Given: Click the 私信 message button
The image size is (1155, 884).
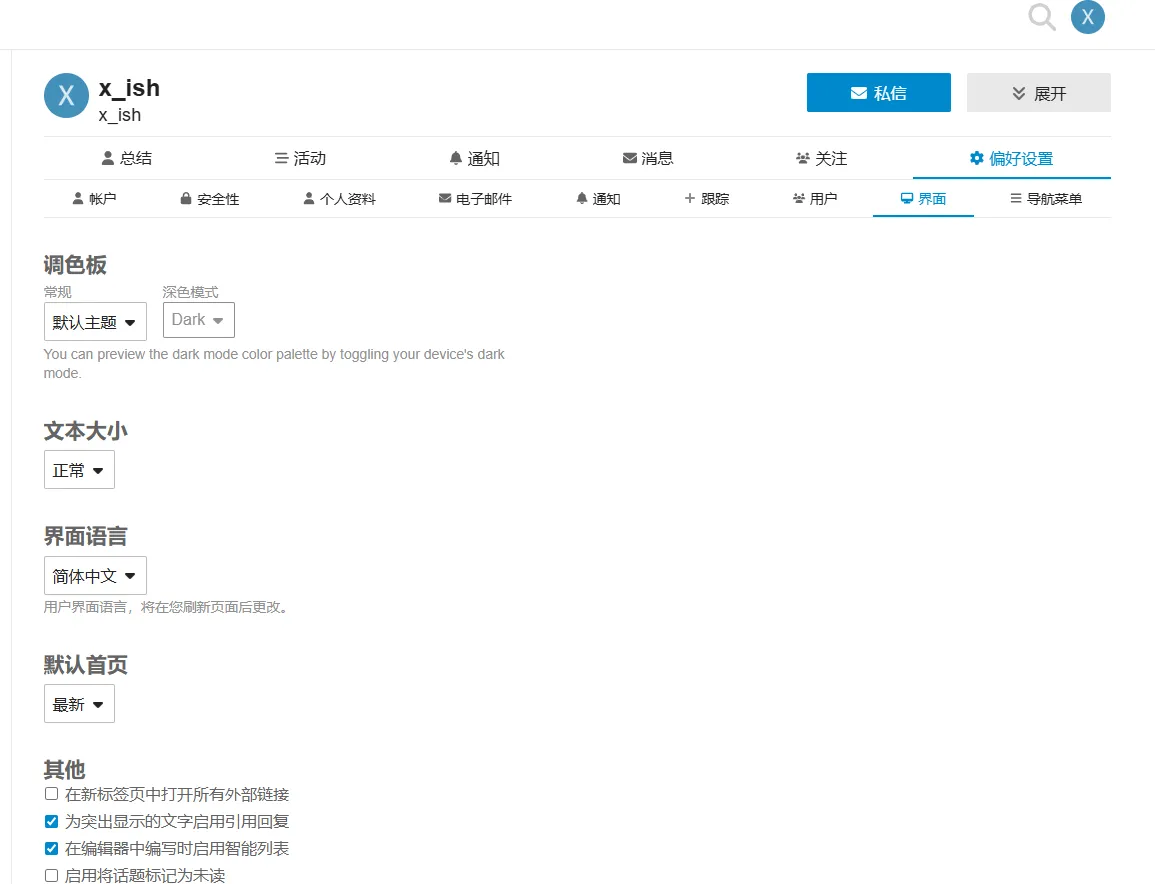Looking at the screenshot, I should coord(878,93).
